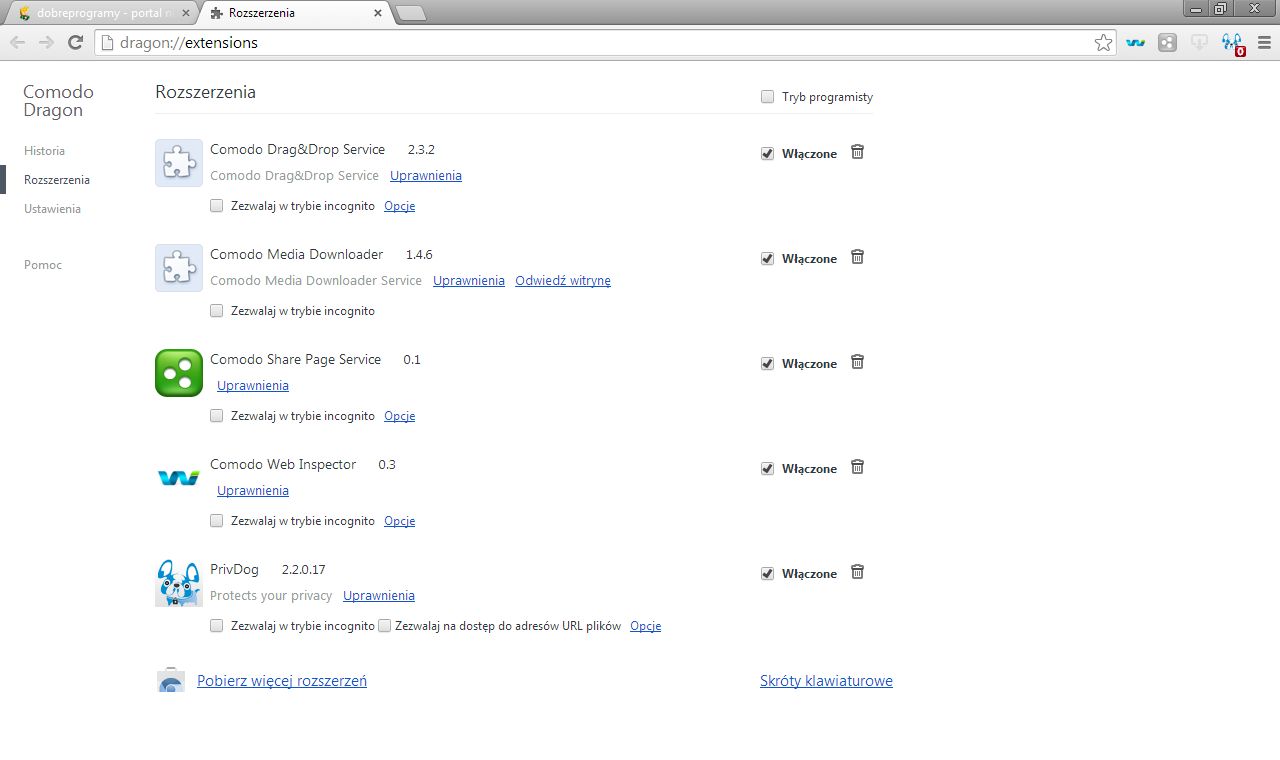
Task: Close the dobreprogramy tab
Action: [185, 14]
